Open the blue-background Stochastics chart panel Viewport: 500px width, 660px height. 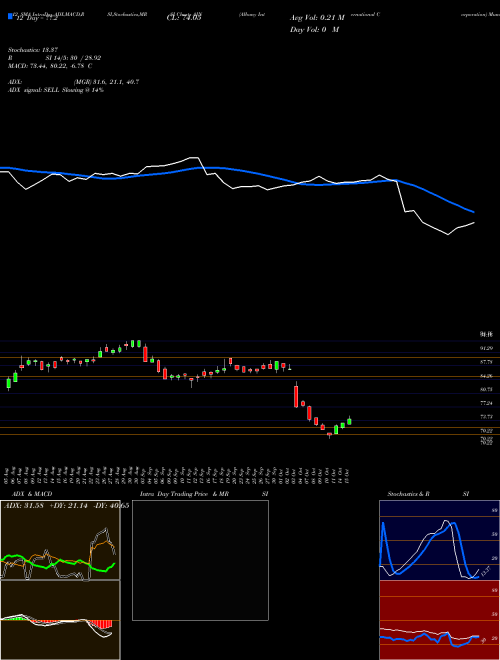pos(439,540)
